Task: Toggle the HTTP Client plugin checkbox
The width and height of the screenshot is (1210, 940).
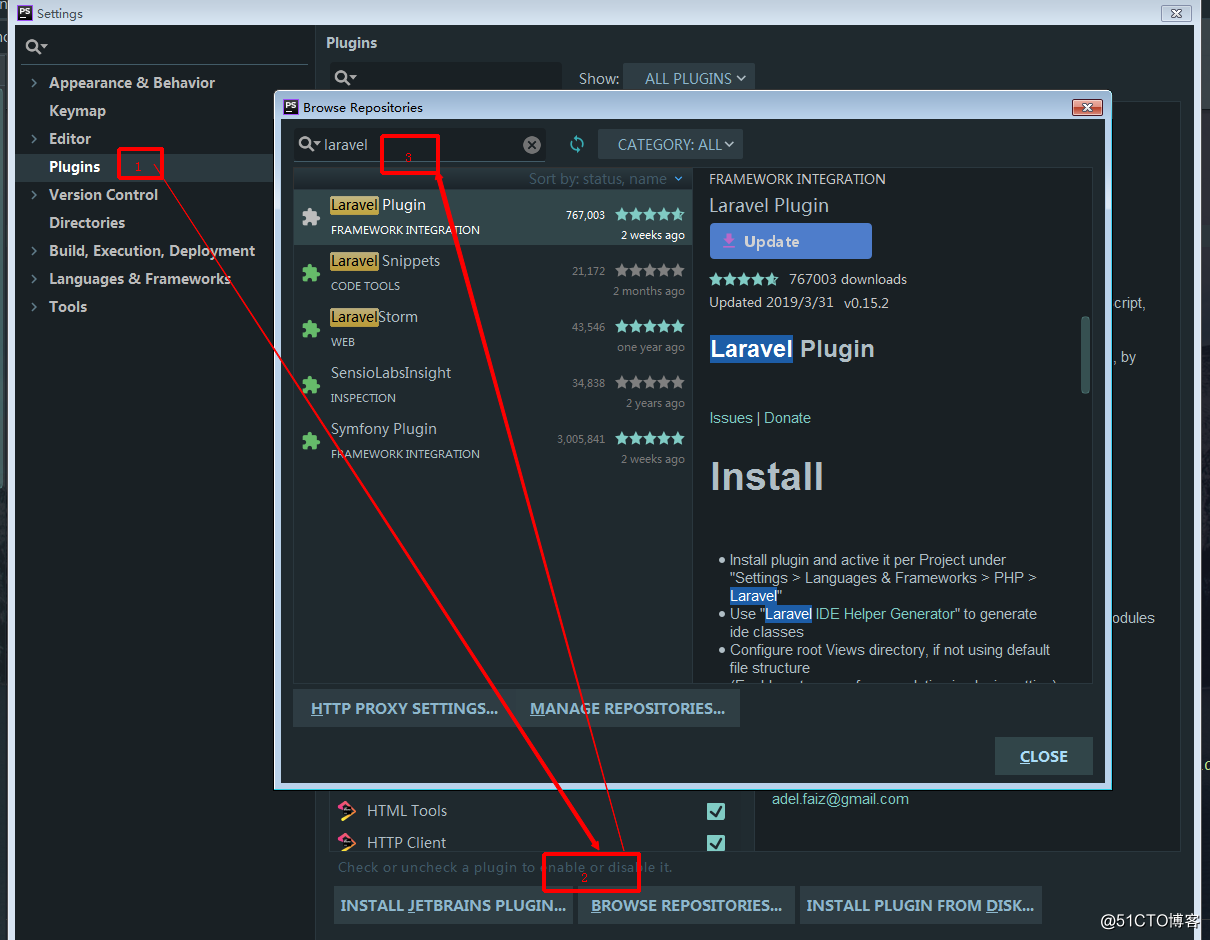Action: coord(716,843)
